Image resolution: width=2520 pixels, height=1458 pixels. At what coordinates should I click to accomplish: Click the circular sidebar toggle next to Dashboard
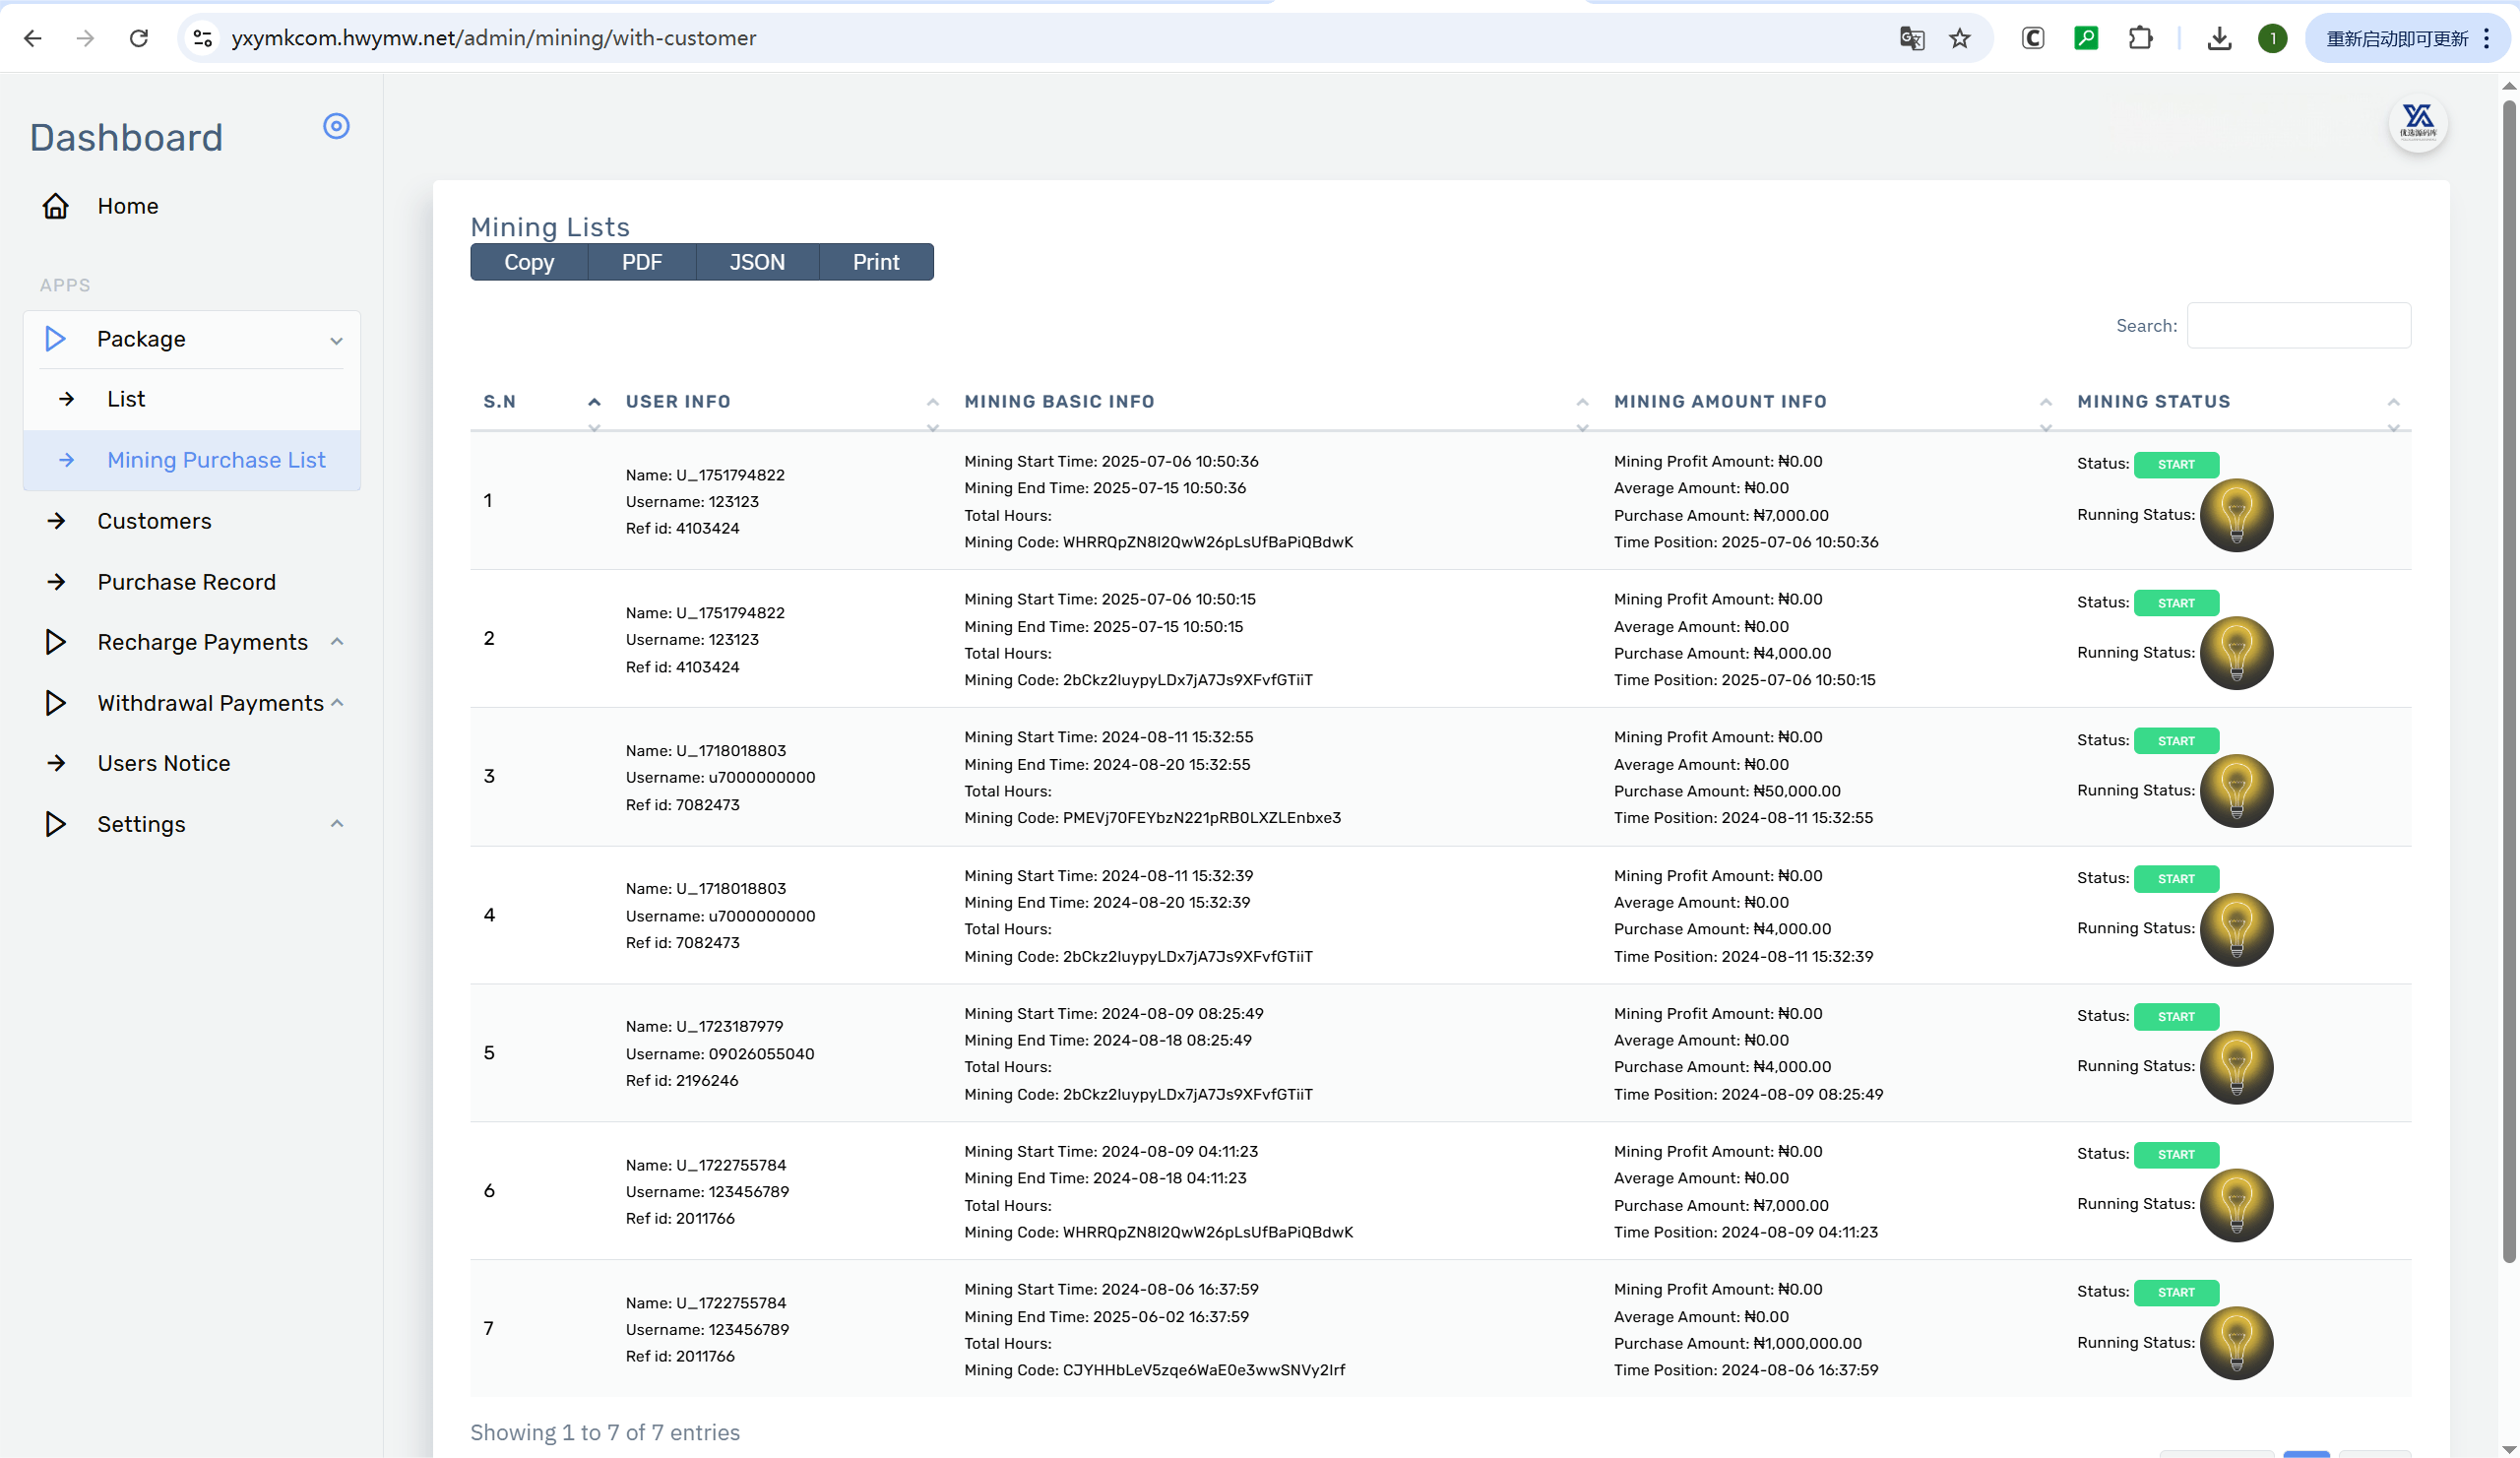336,126
